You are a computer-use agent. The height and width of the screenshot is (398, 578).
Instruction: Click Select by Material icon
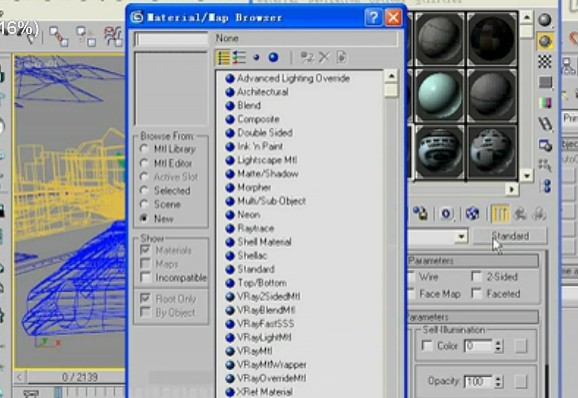(545, 165)
